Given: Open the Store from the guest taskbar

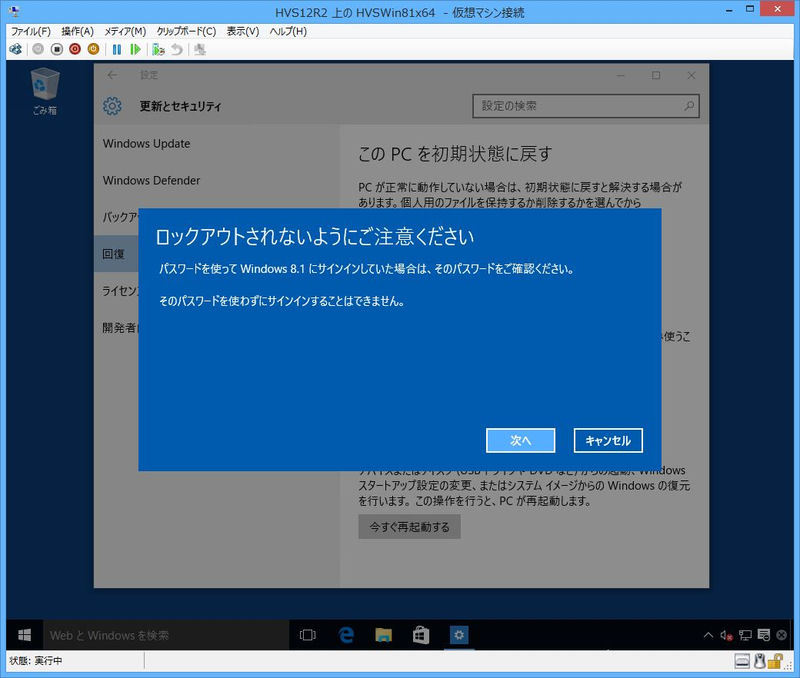Looking at the screenshot, I should [x=421, y=635].
